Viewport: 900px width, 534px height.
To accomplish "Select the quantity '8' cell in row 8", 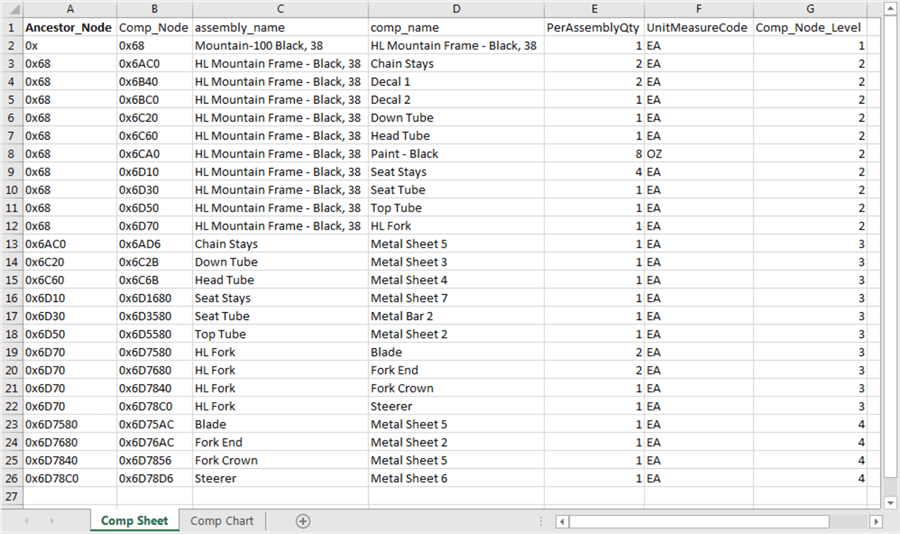I will (x=594, y=154).
